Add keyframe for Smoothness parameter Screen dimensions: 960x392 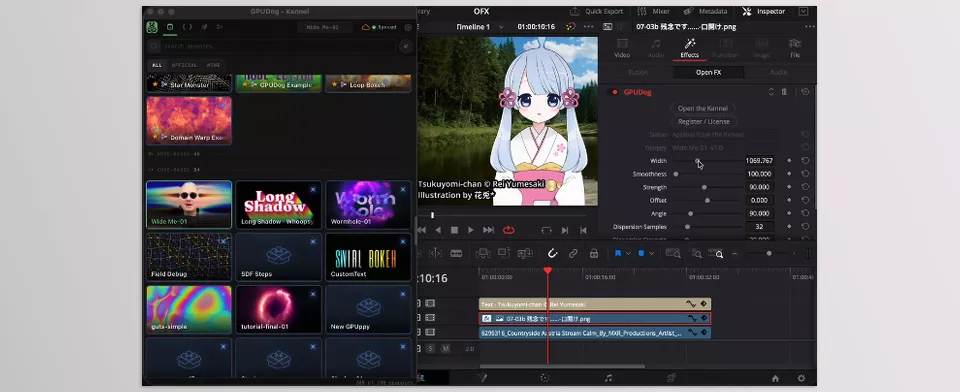point(789,174)
